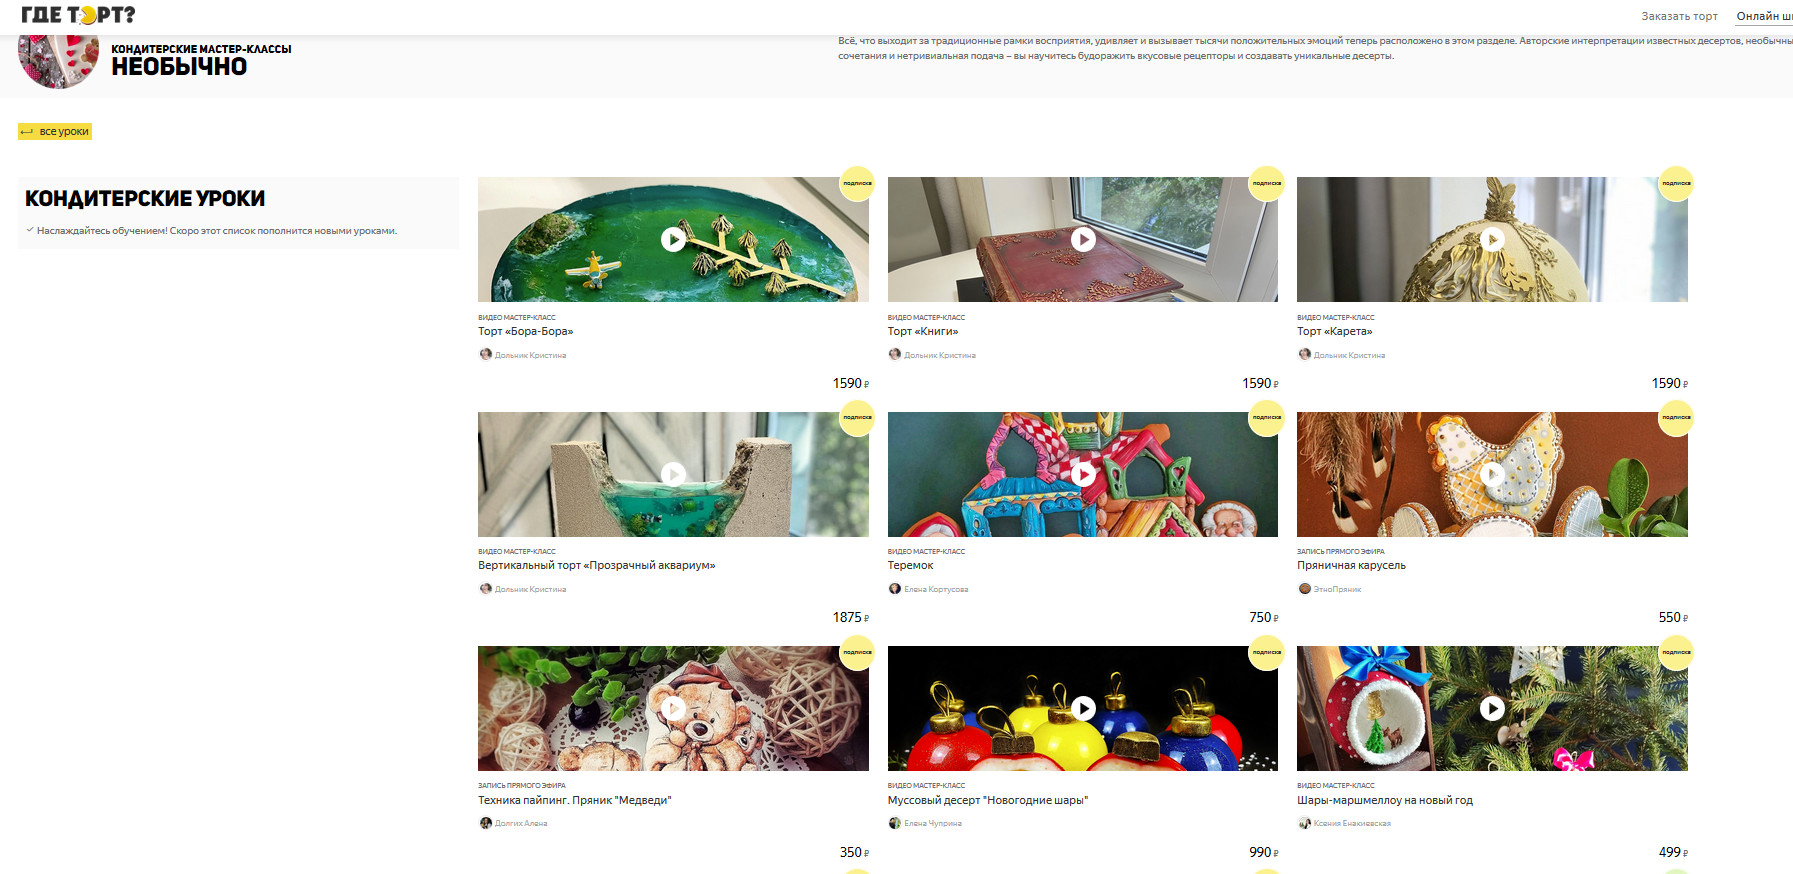Viewport: 1793px width, 874px height.
Task: Open the Вертикальный торт «Прозрачный аквариум» title link
Action: 597,565
